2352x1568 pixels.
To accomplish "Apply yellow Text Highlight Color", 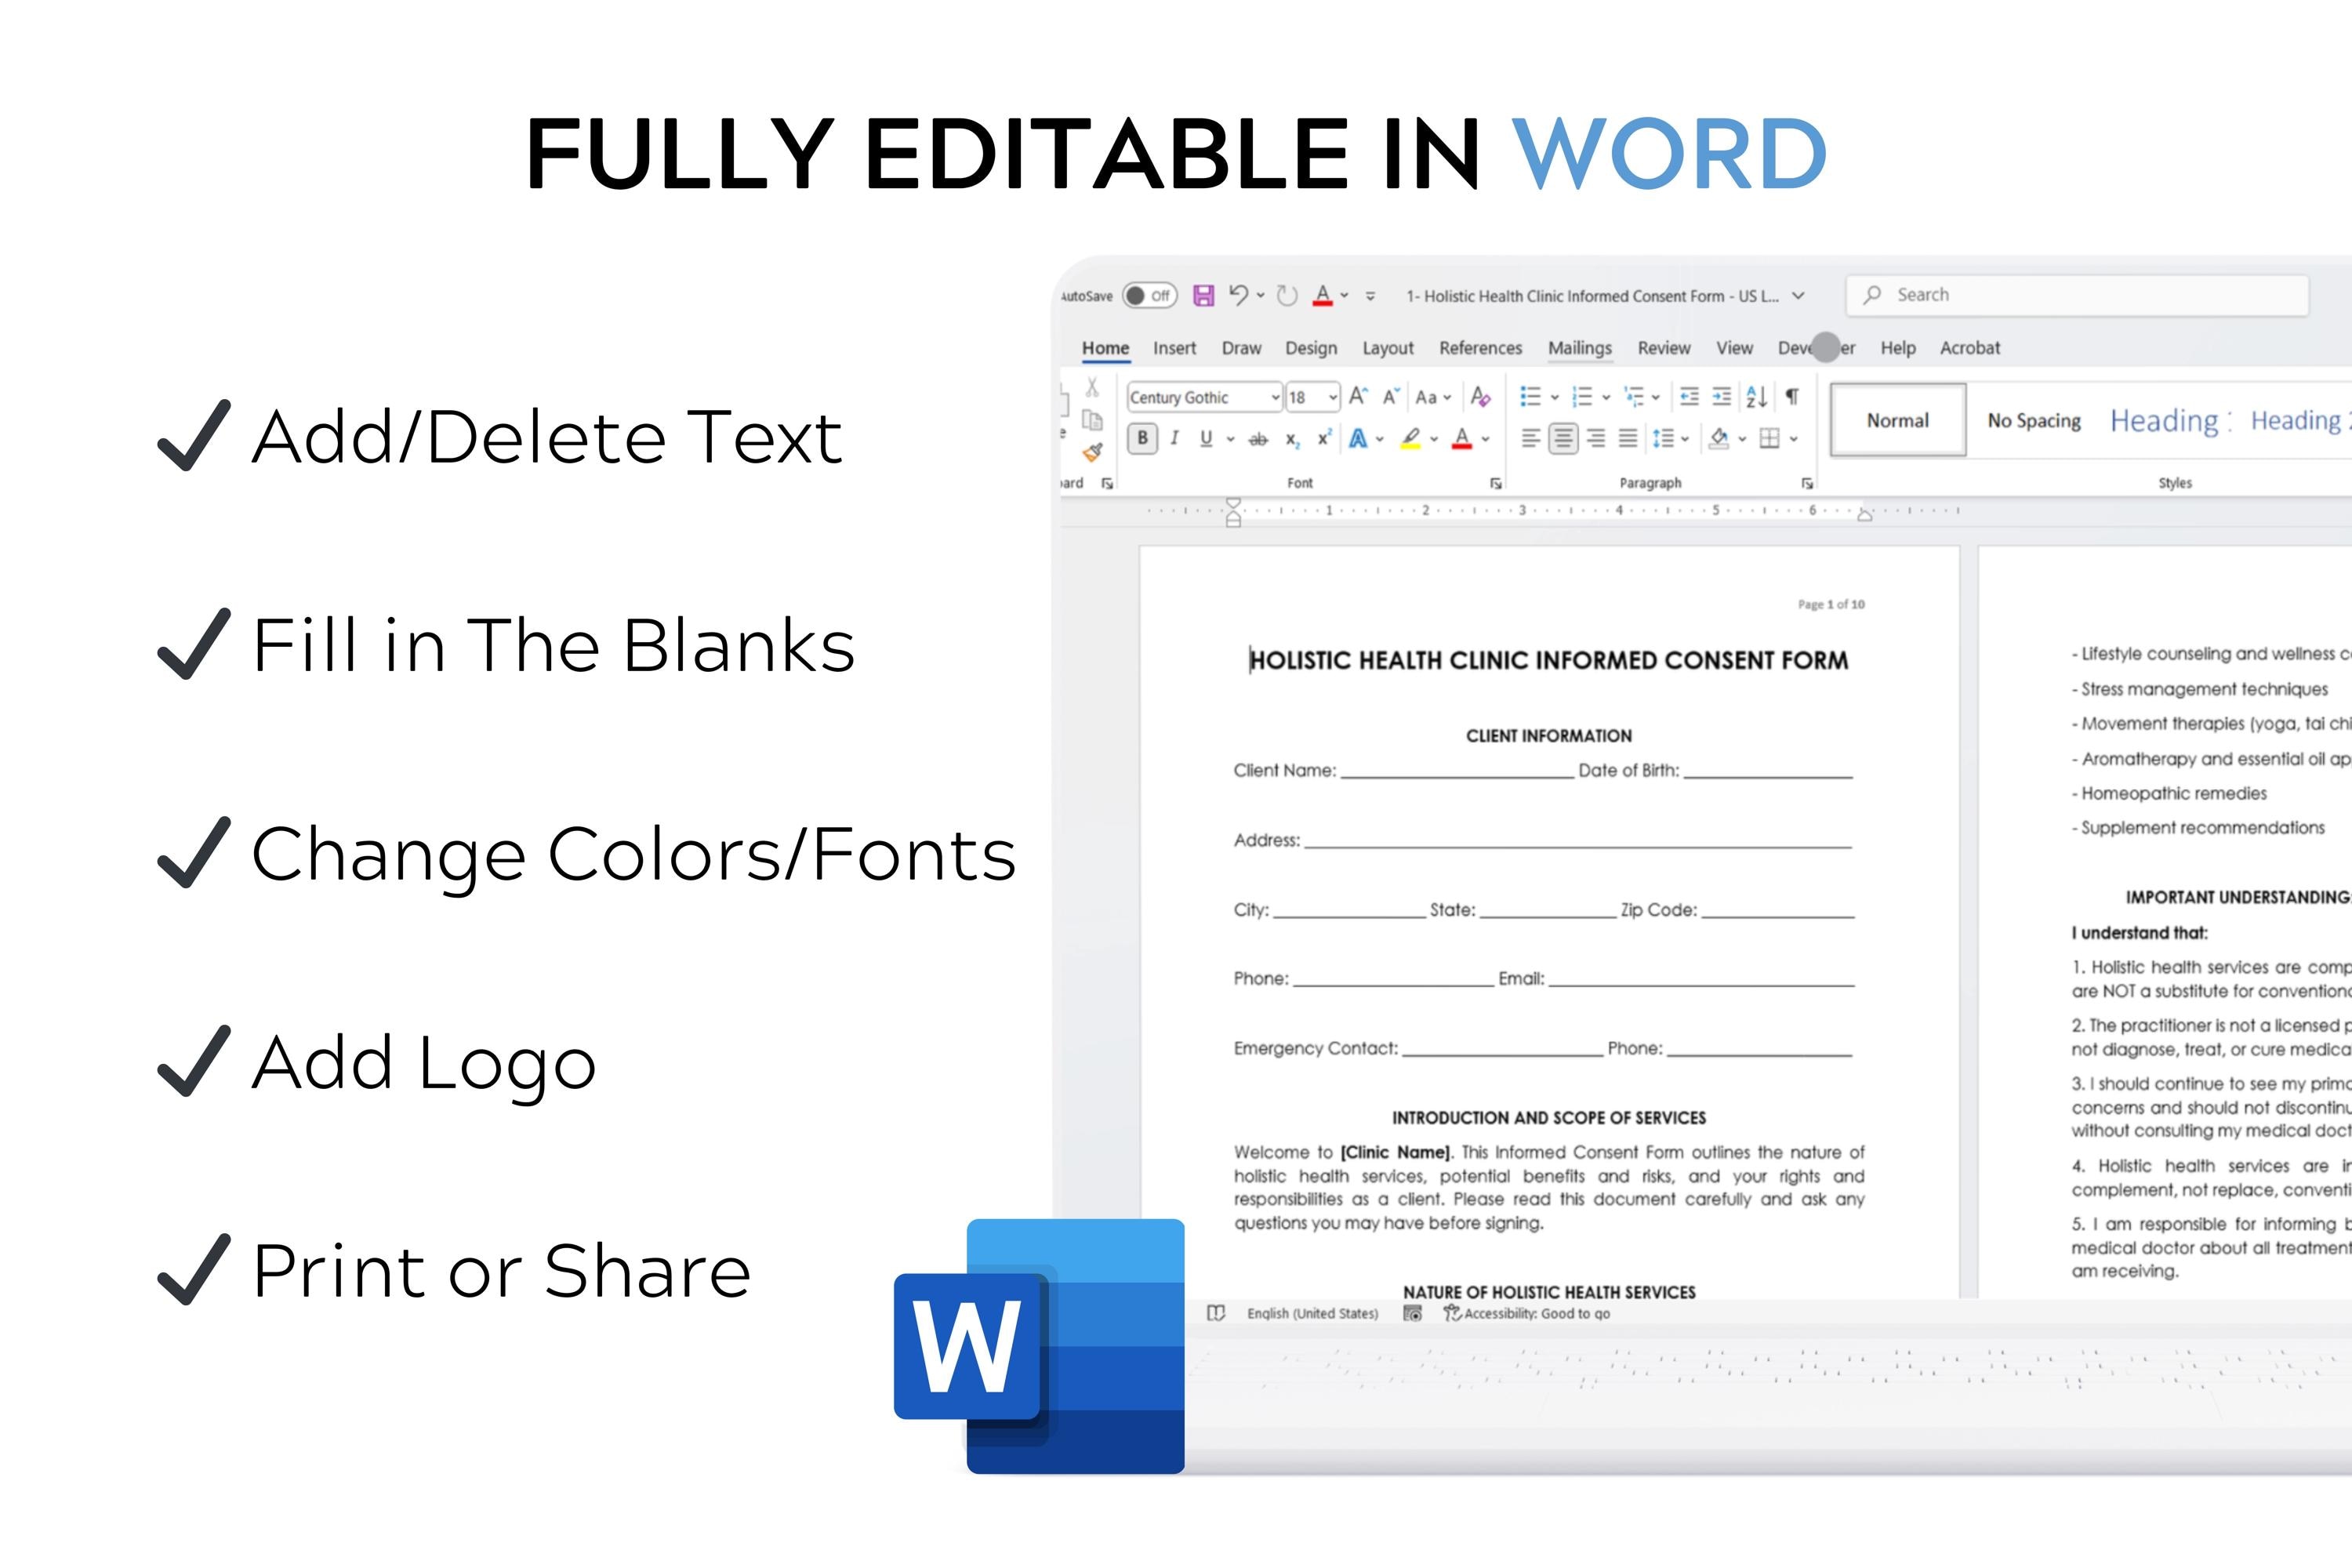I will [x=1411, y=438].
